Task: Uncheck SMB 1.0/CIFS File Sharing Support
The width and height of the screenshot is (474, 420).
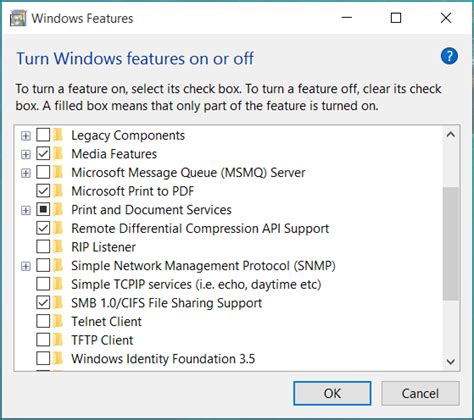Action: pyautogui.click(x=43, y=302)
